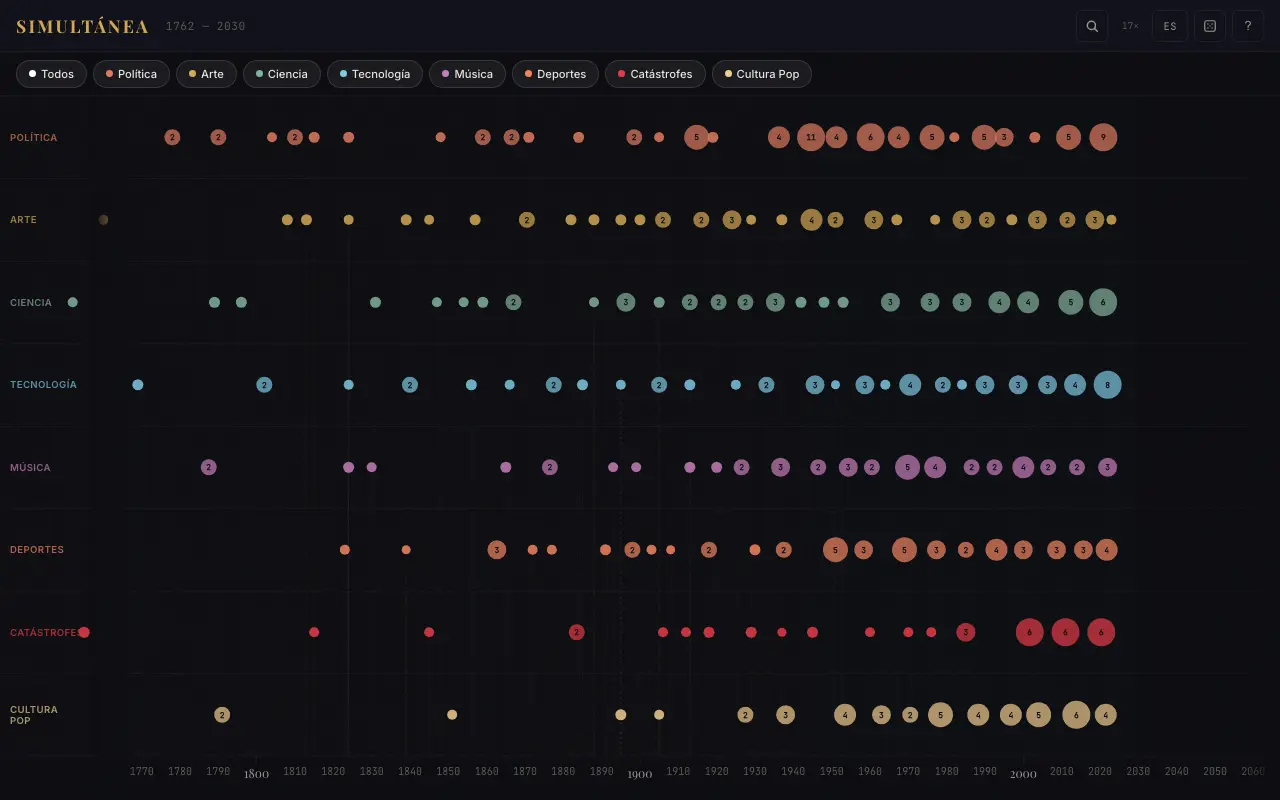The width and height of the screenshot is (1280, 800).
Task: Toggle the "Política" filter pill
Action: [x=131, y=73]
